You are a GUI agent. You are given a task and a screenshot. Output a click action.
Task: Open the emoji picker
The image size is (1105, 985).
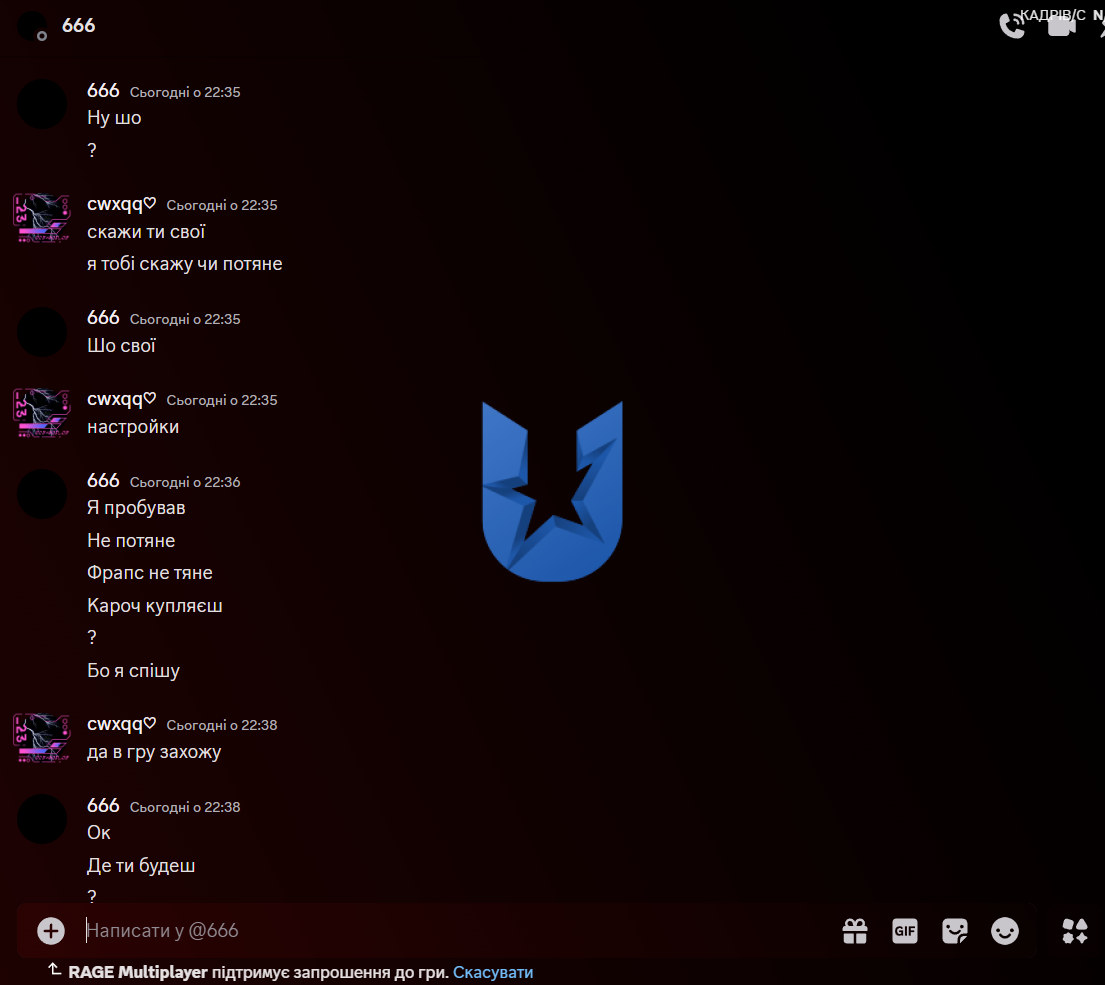point(1005,931)
